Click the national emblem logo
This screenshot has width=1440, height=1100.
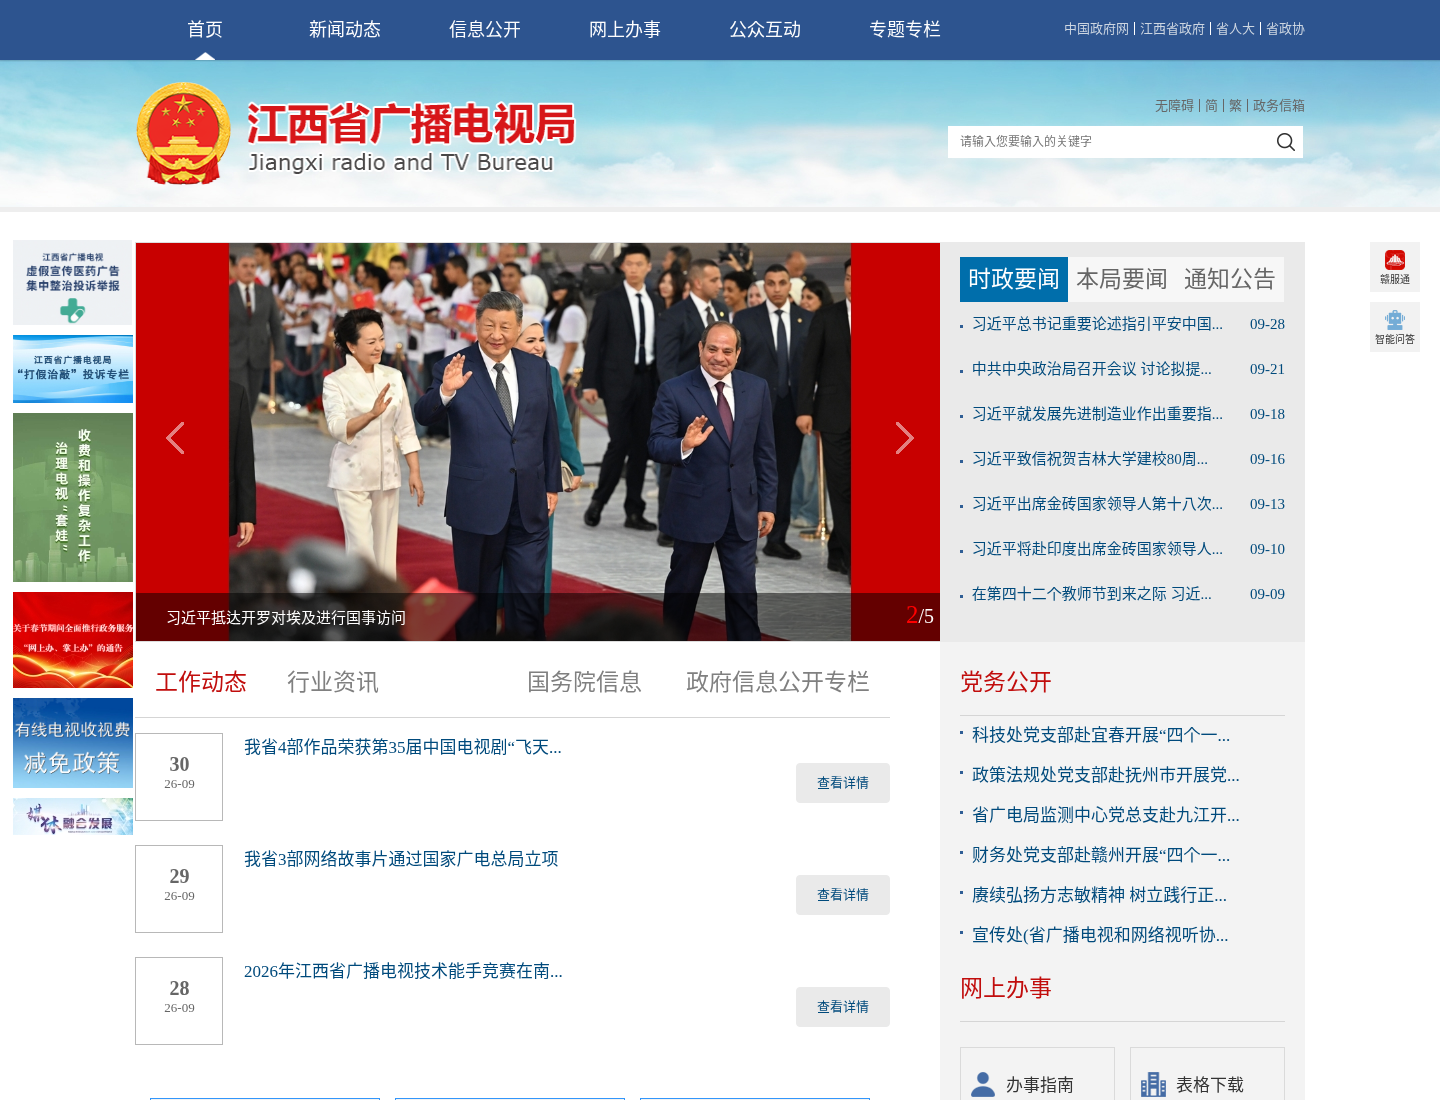pyautogui.click(x=183, y=133)
